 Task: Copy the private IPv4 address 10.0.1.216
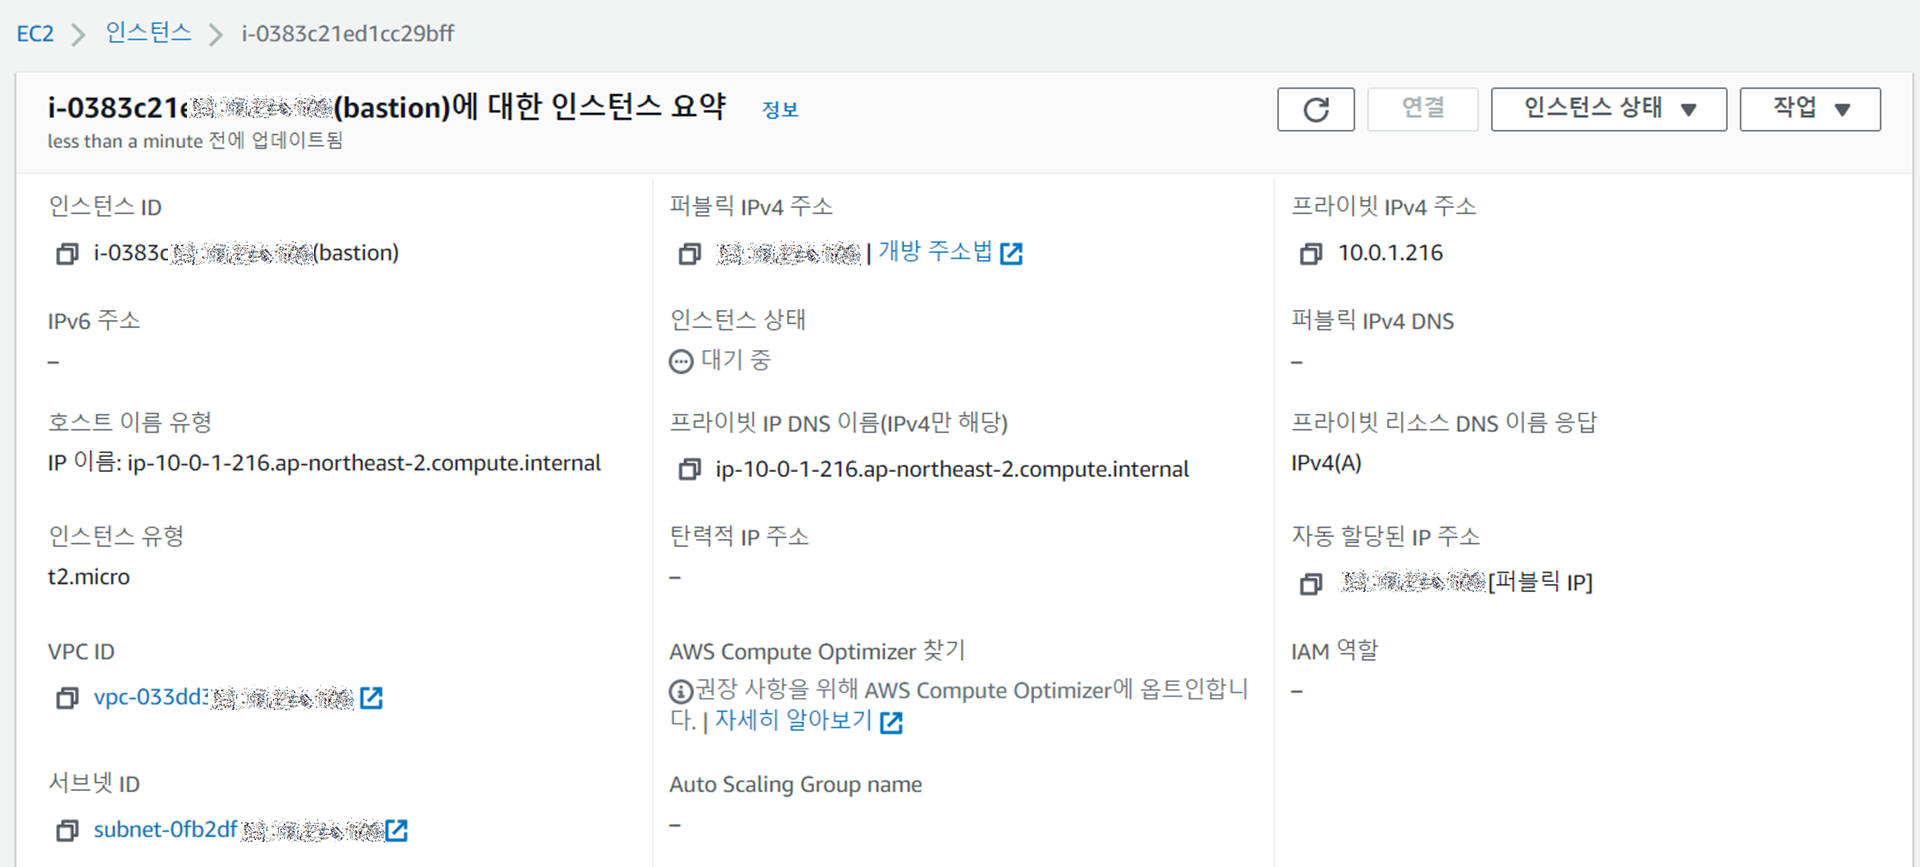click(x=1310, y=254)
